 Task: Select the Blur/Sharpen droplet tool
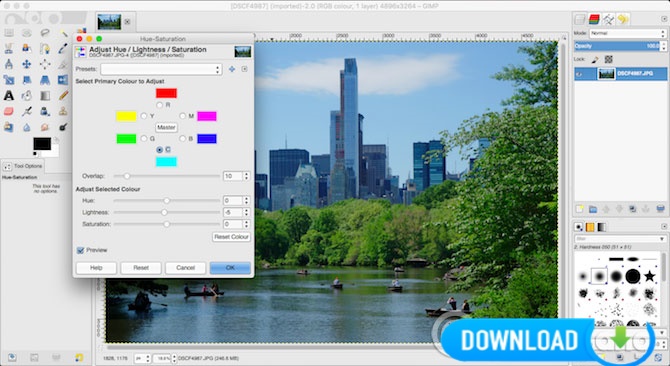[26, 127]
